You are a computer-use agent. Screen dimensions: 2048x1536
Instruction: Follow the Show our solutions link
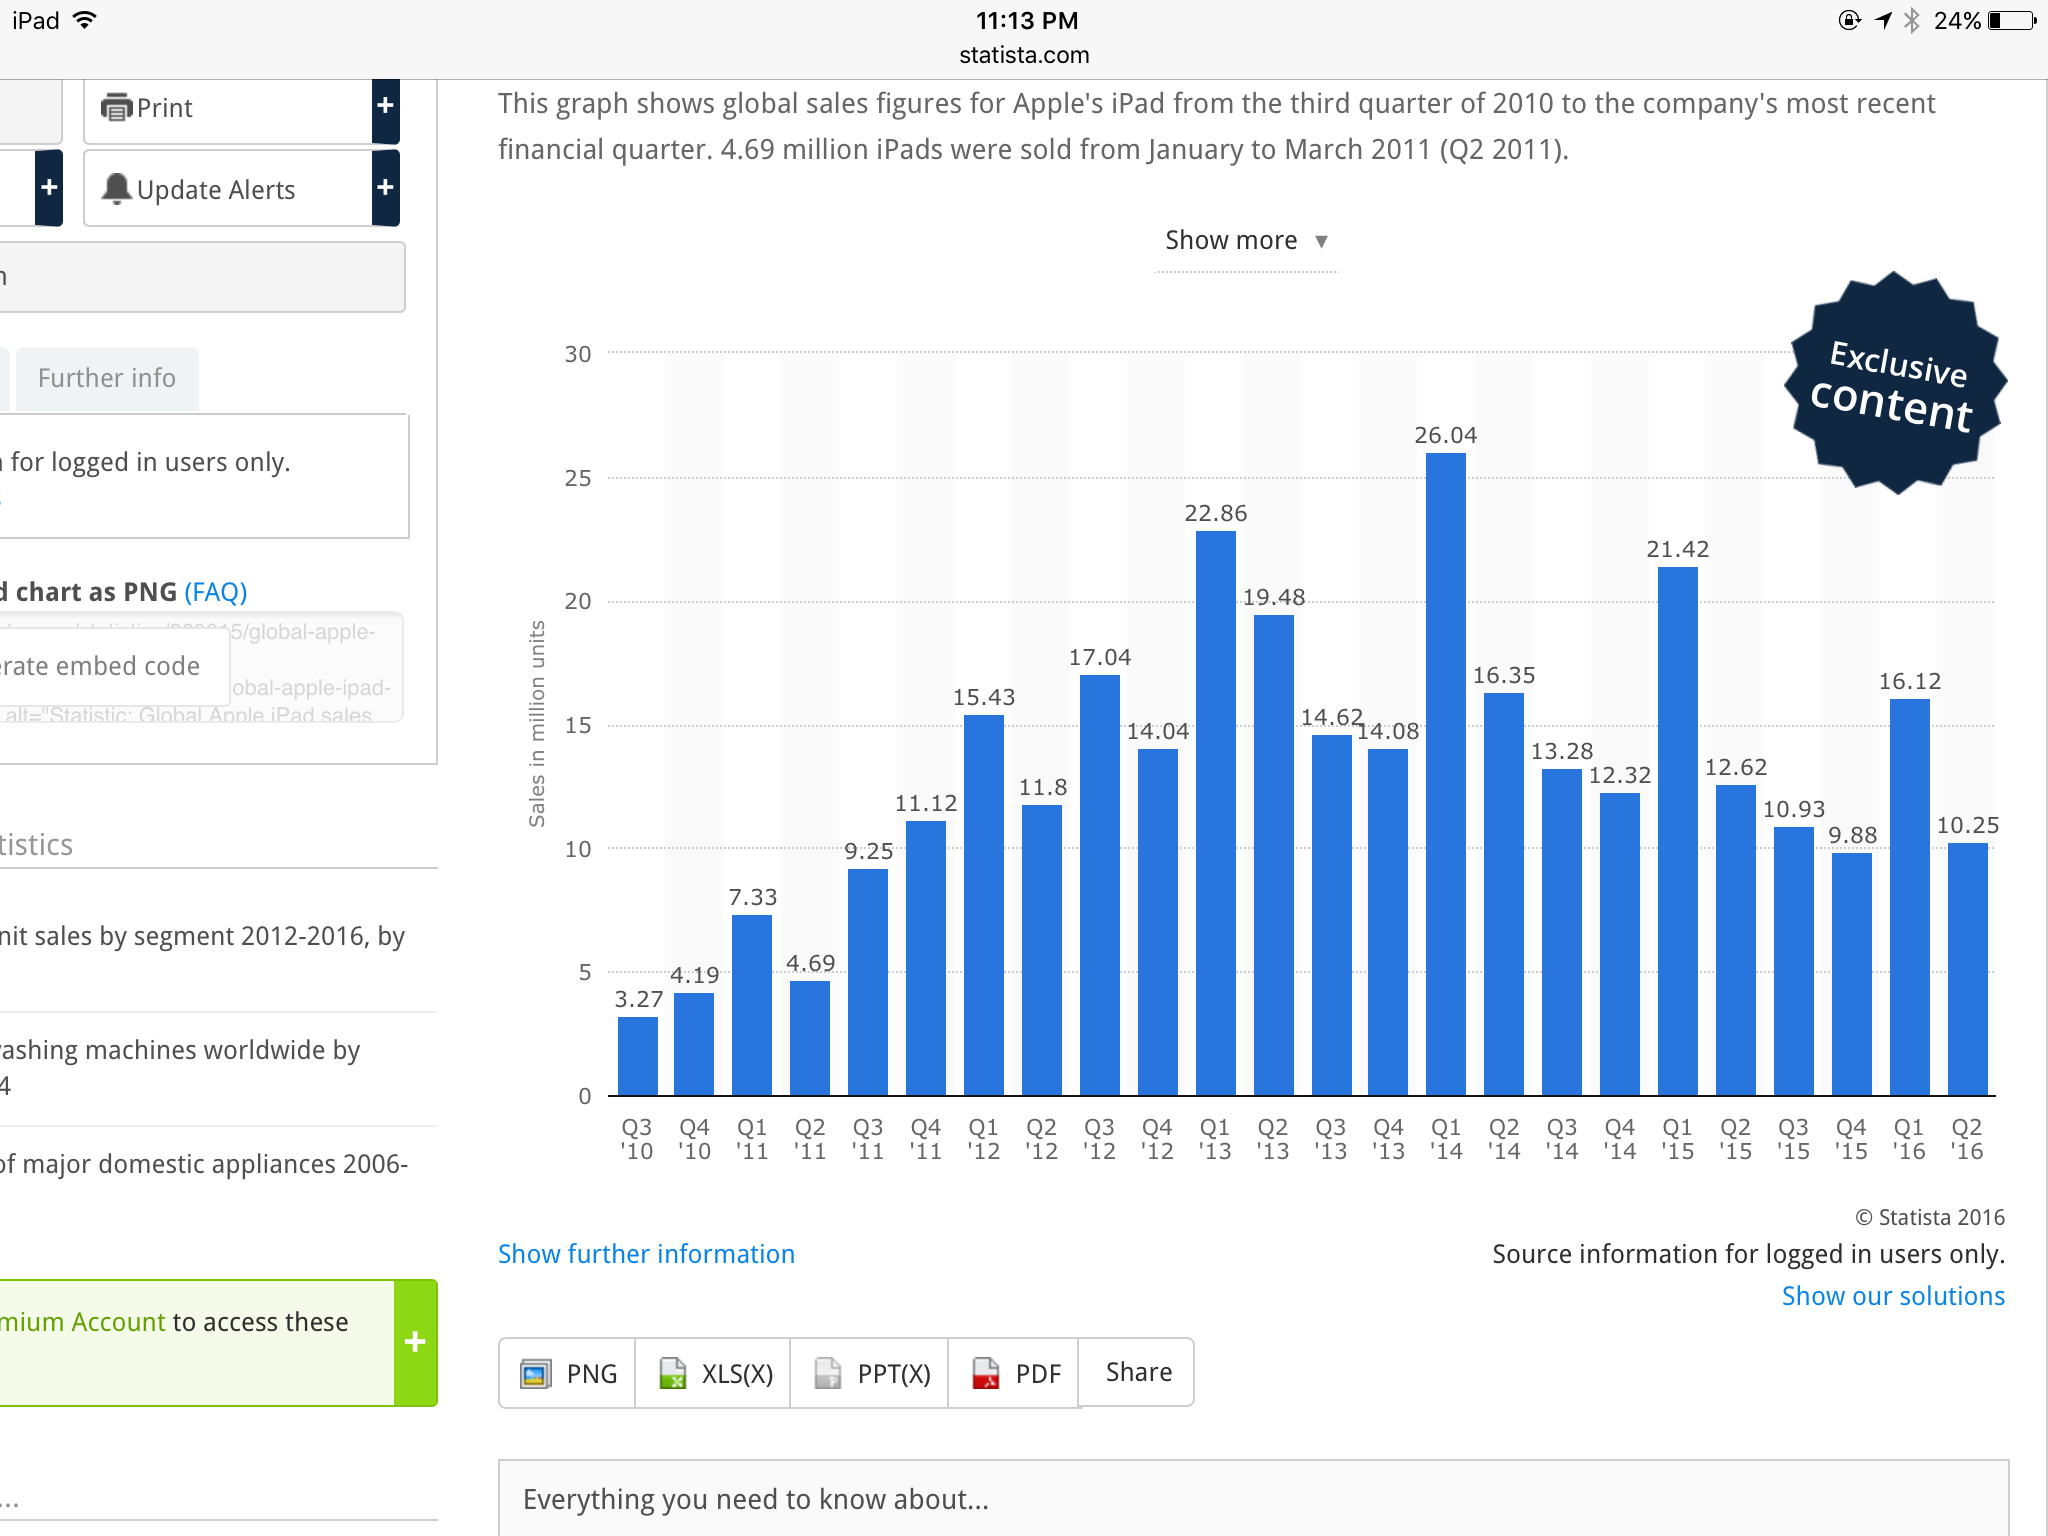click(1892, 1296)
